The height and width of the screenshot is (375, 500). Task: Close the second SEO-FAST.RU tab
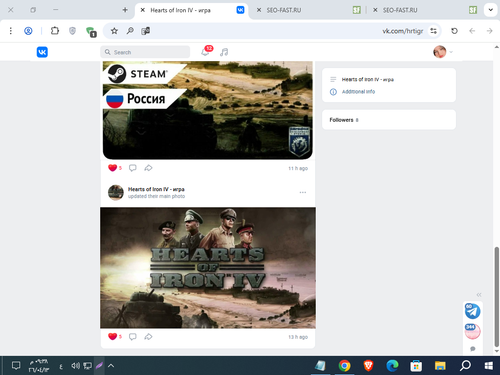point(375,10)
